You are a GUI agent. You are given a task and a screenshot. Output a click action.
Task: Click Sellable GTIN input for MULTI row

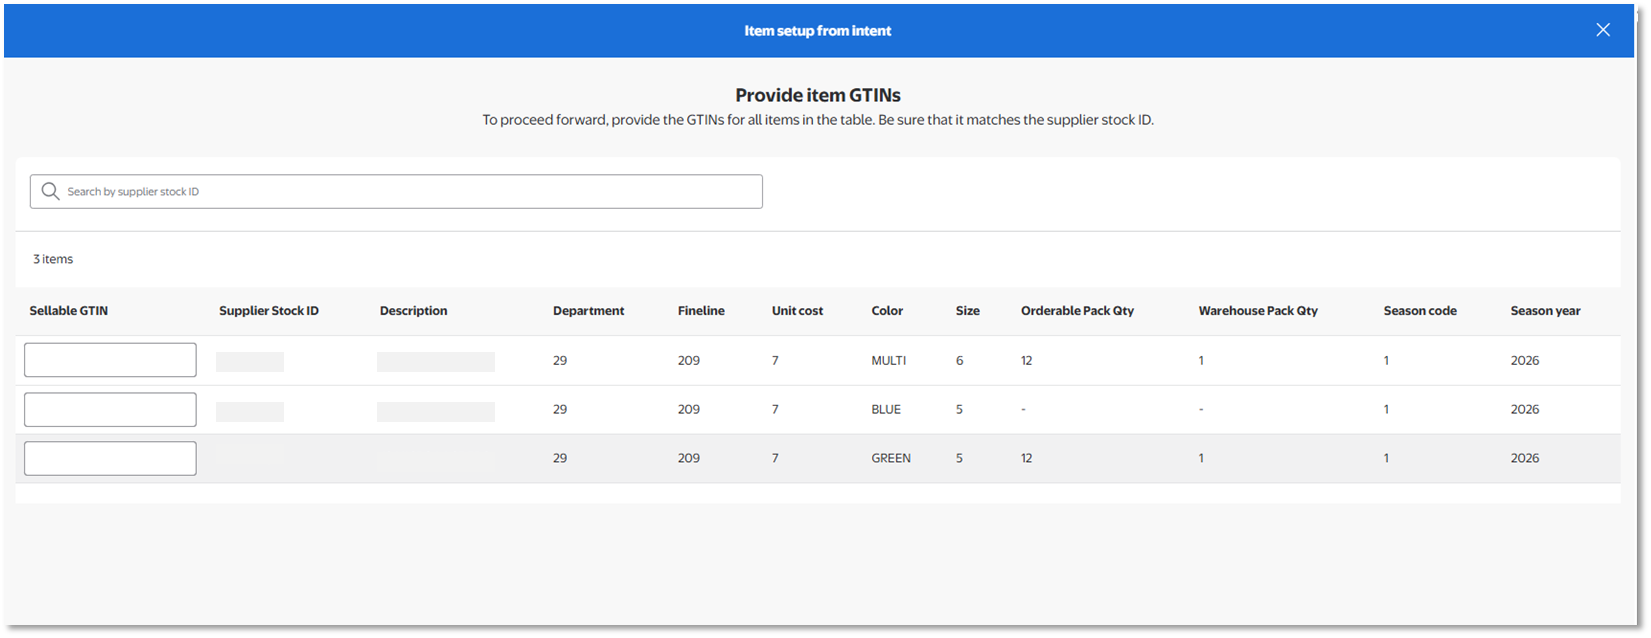tap(110, 360)
